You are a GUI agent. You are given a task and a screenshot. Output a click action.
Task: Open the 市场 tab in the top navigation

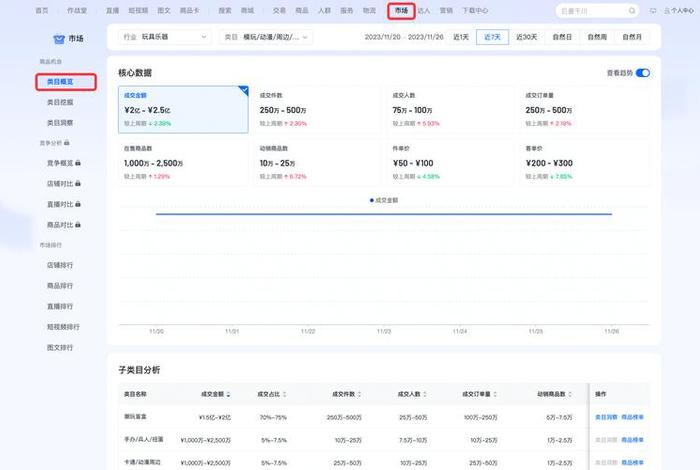401,11
